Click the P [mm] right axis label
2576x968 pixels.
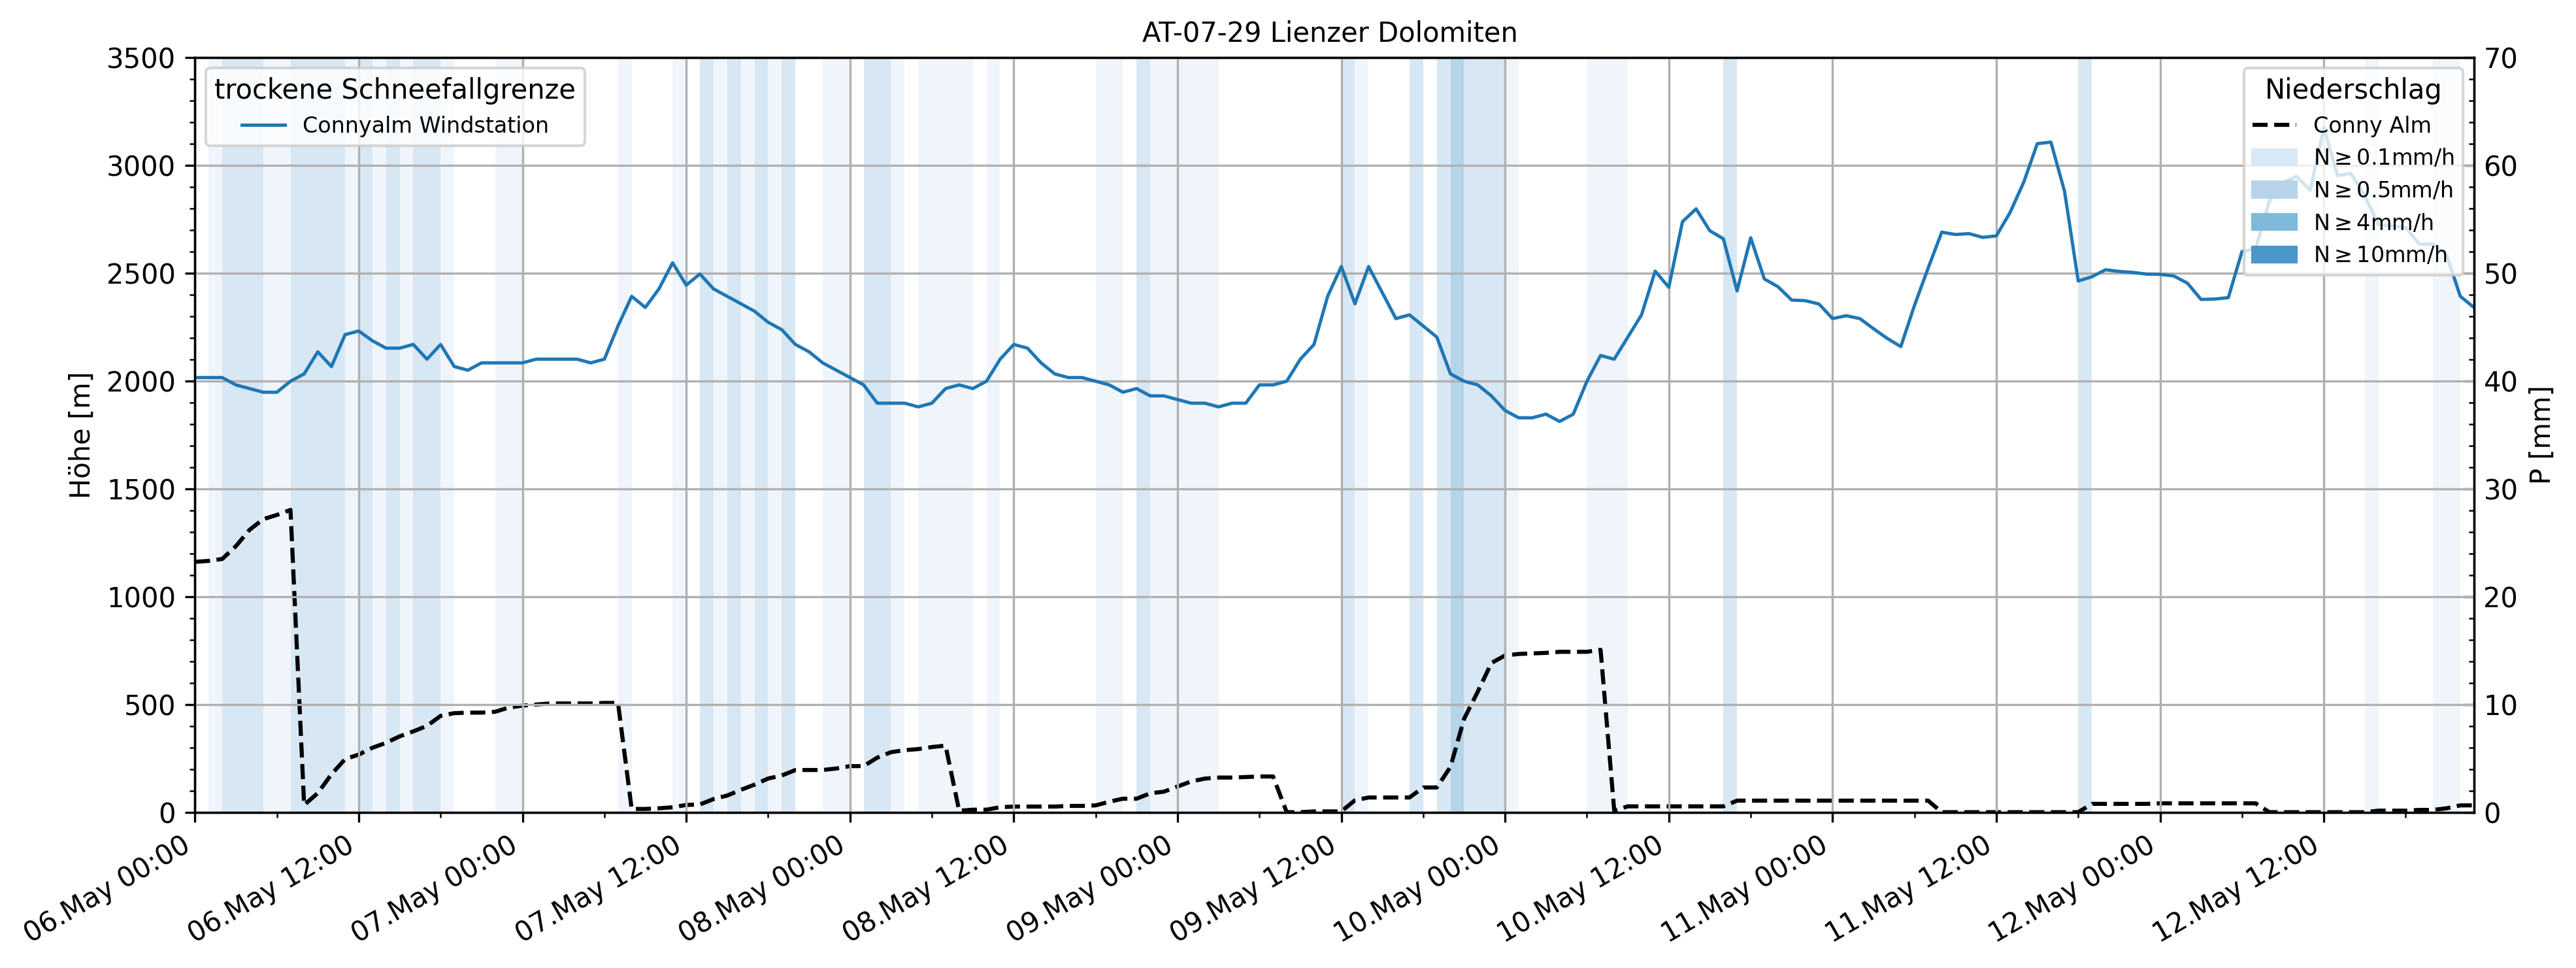point(2540,435)
